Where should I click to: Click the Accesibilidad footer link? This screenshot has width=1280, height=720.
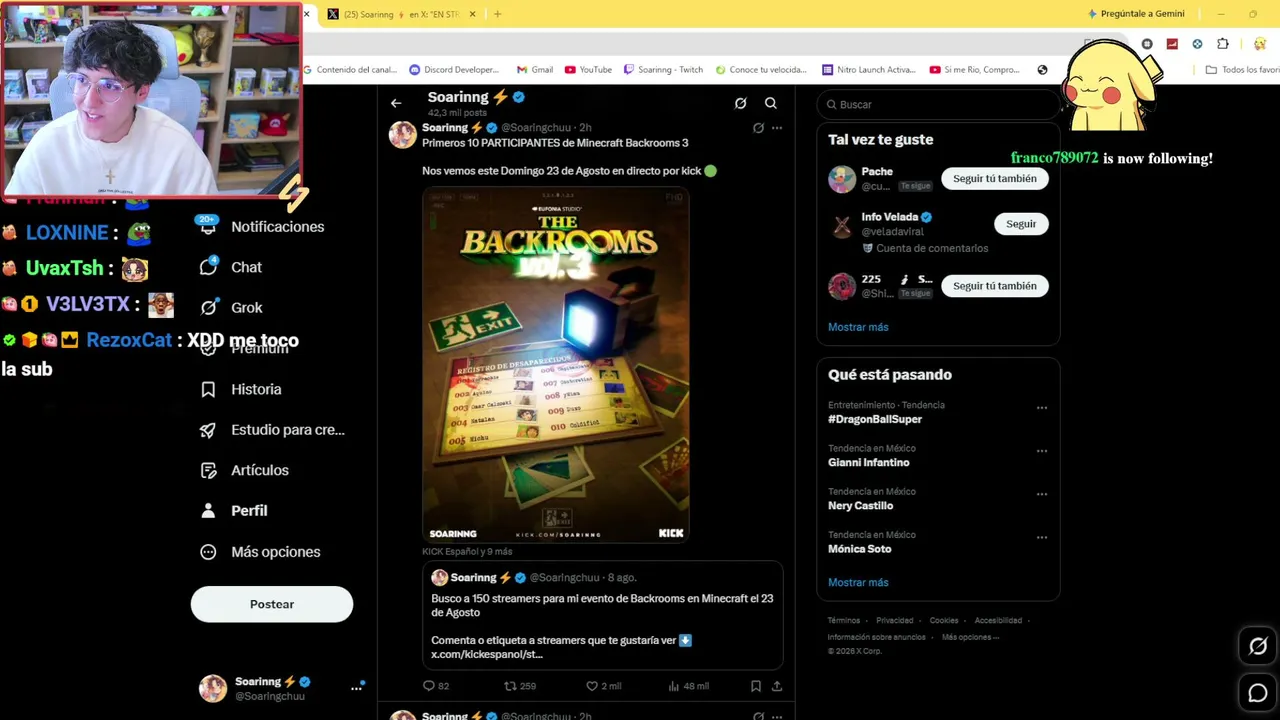(x=998, y=621)
